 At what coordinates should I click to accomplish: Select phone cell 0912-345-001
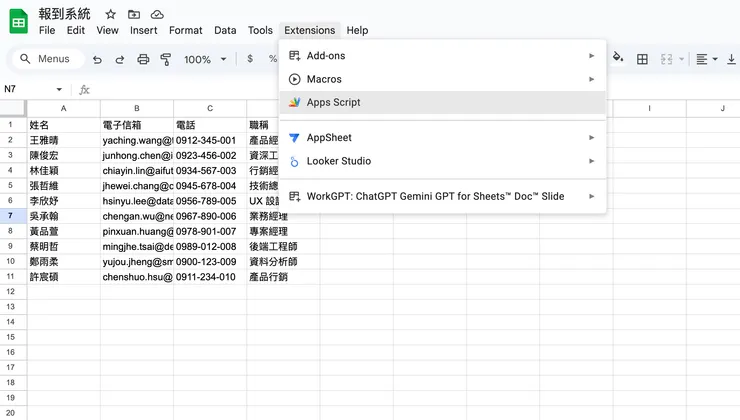click(x=210, y=141)
